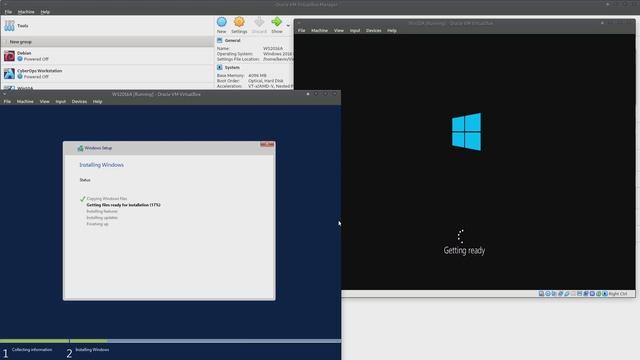Open File menu in WS2016A setup window
The width and height of the screenshot is (640, 360).
pyautogui.click(x=7, y=101)
